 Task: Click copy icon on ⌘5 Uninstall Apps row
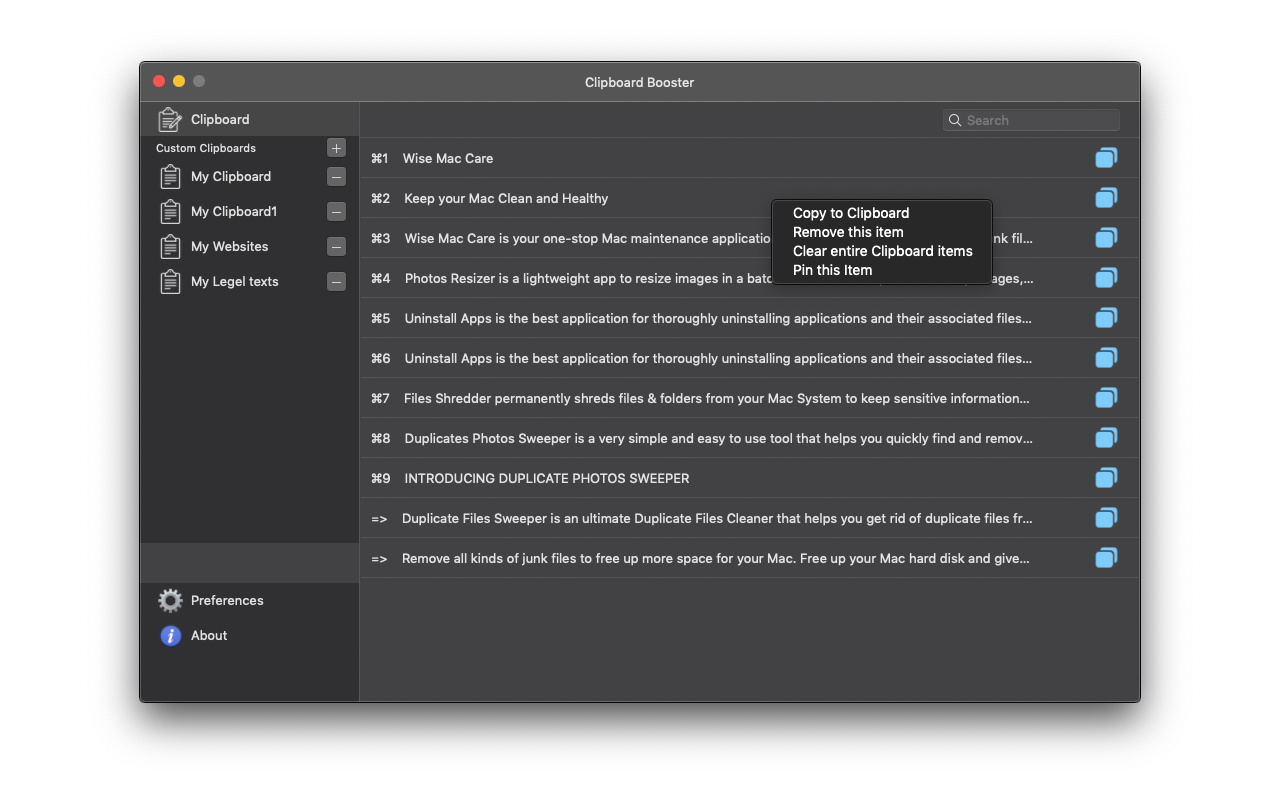(1106, 318)
